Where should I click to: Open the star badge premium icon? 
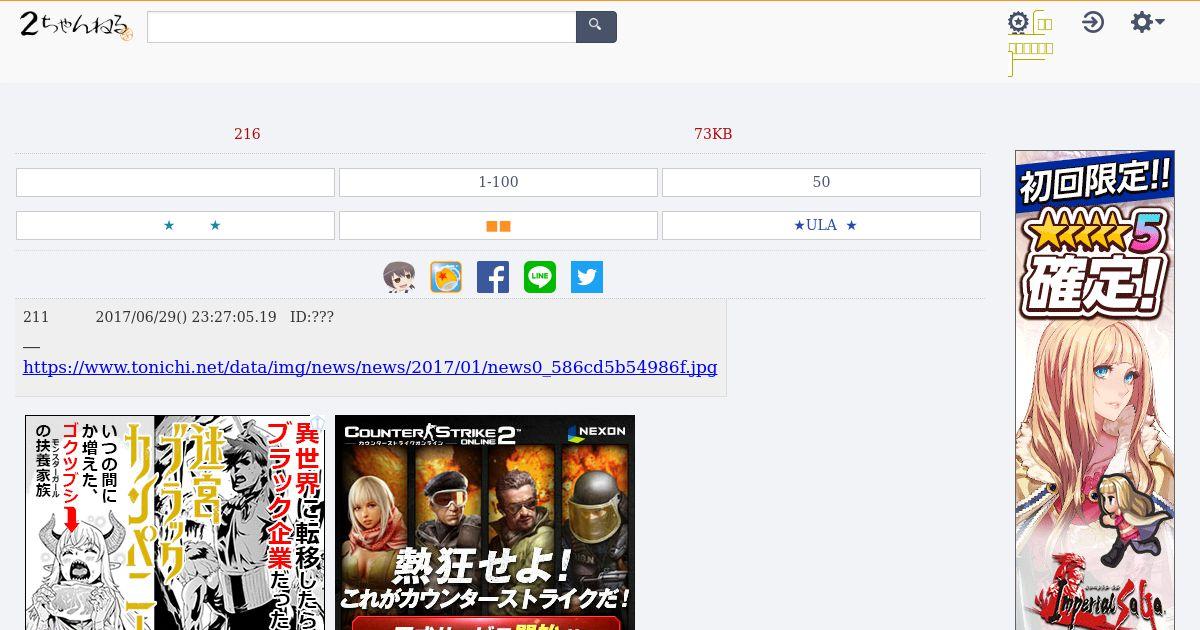click(x=1018, y=22)
